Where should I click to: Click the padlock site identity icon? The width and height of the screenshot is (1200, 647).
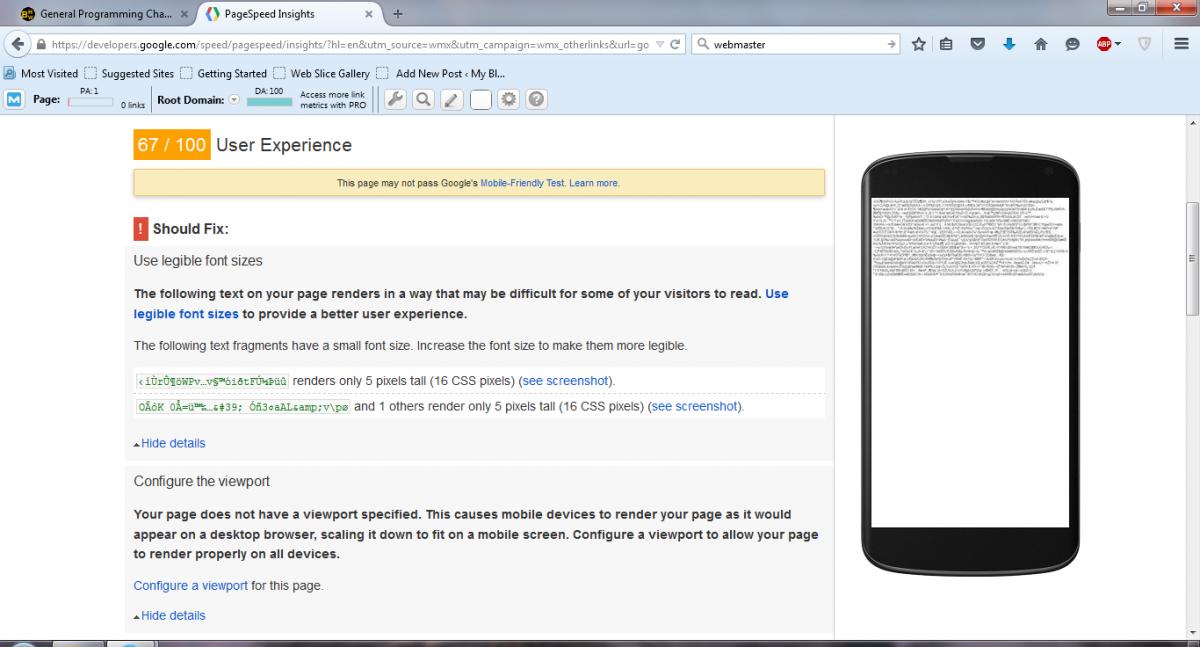41,45
